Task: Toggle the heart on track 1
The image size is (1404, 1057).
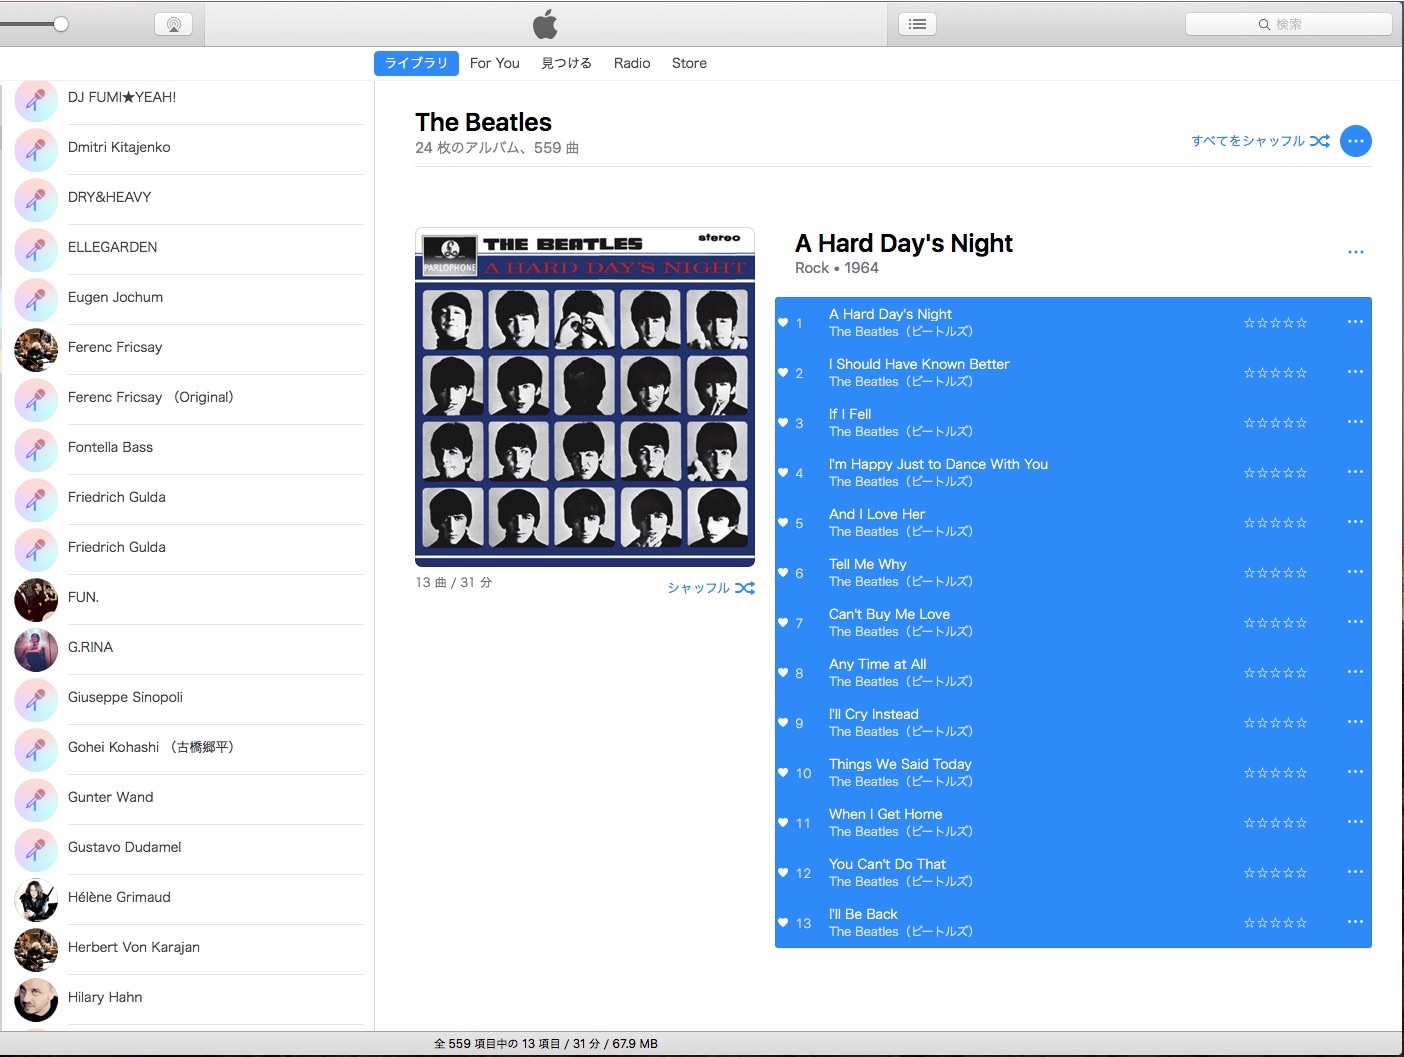Action: 783,322
